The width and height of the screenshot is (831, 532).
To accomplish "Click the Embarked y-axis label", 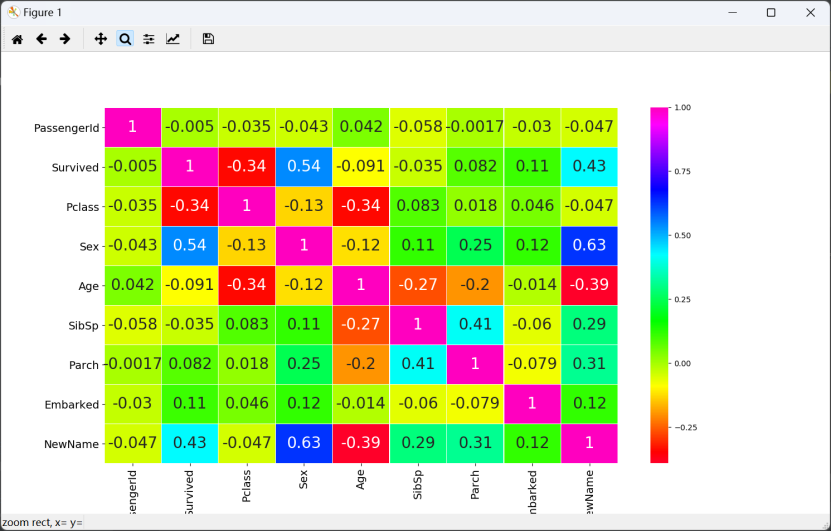I will [72, 405].
